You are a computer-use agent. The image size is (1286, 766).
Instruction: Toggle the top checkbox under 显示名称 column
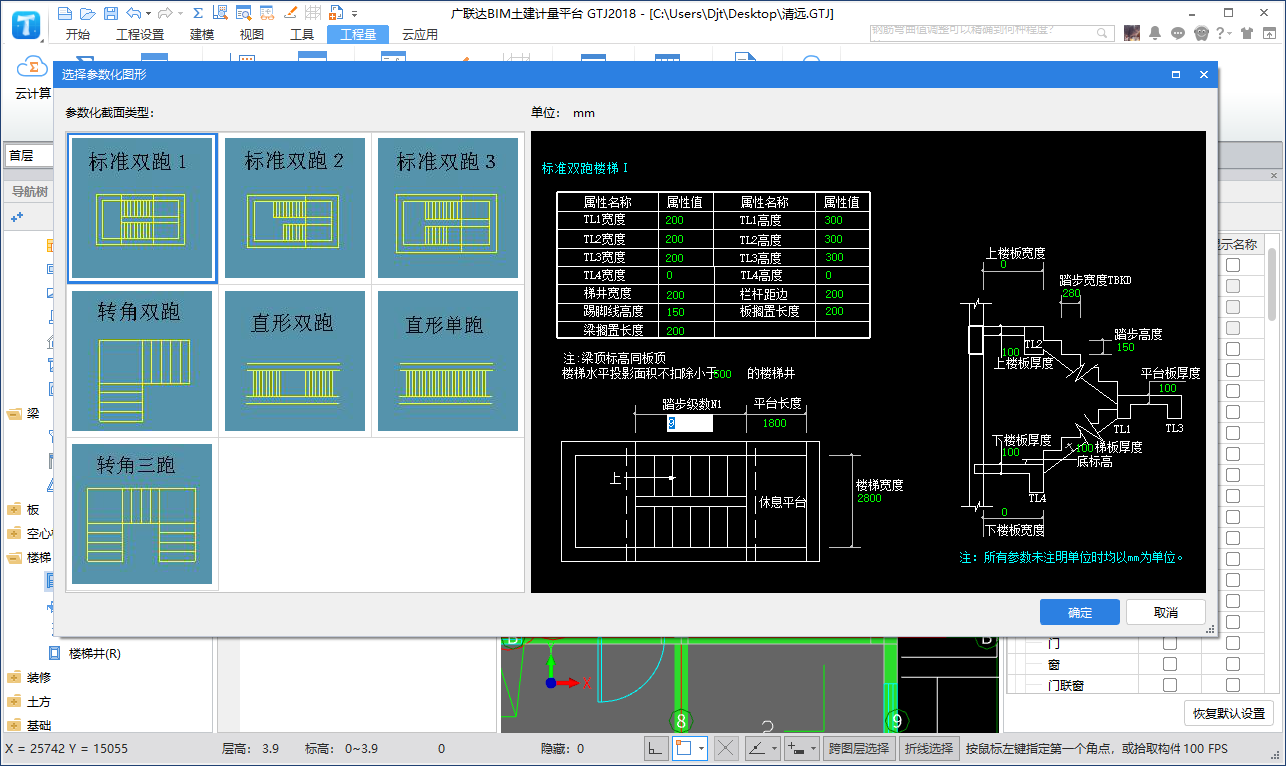click(1233, 265)
